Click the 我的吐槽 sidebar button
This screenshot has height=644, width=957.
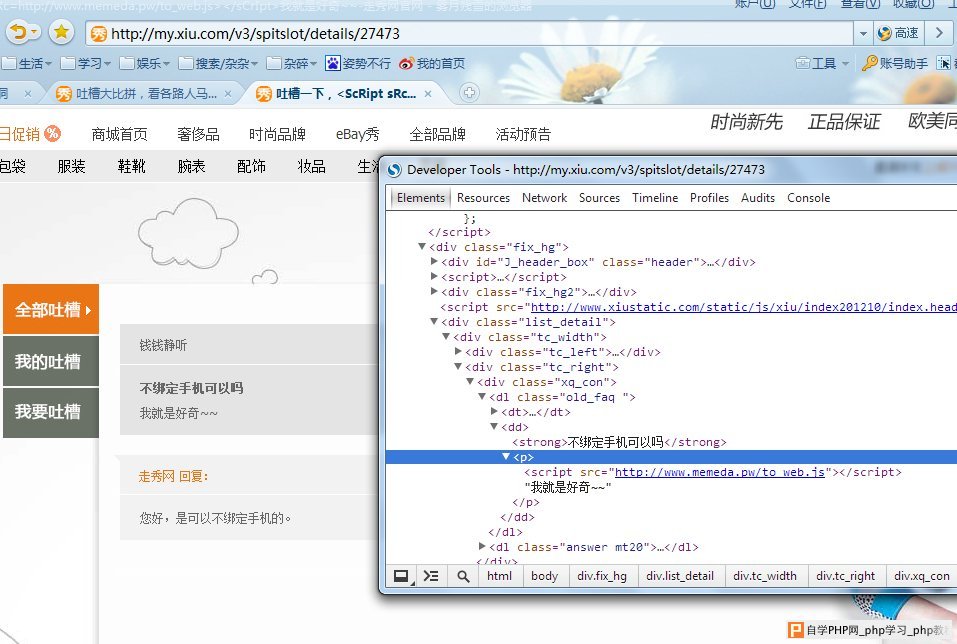coord(51,361)
